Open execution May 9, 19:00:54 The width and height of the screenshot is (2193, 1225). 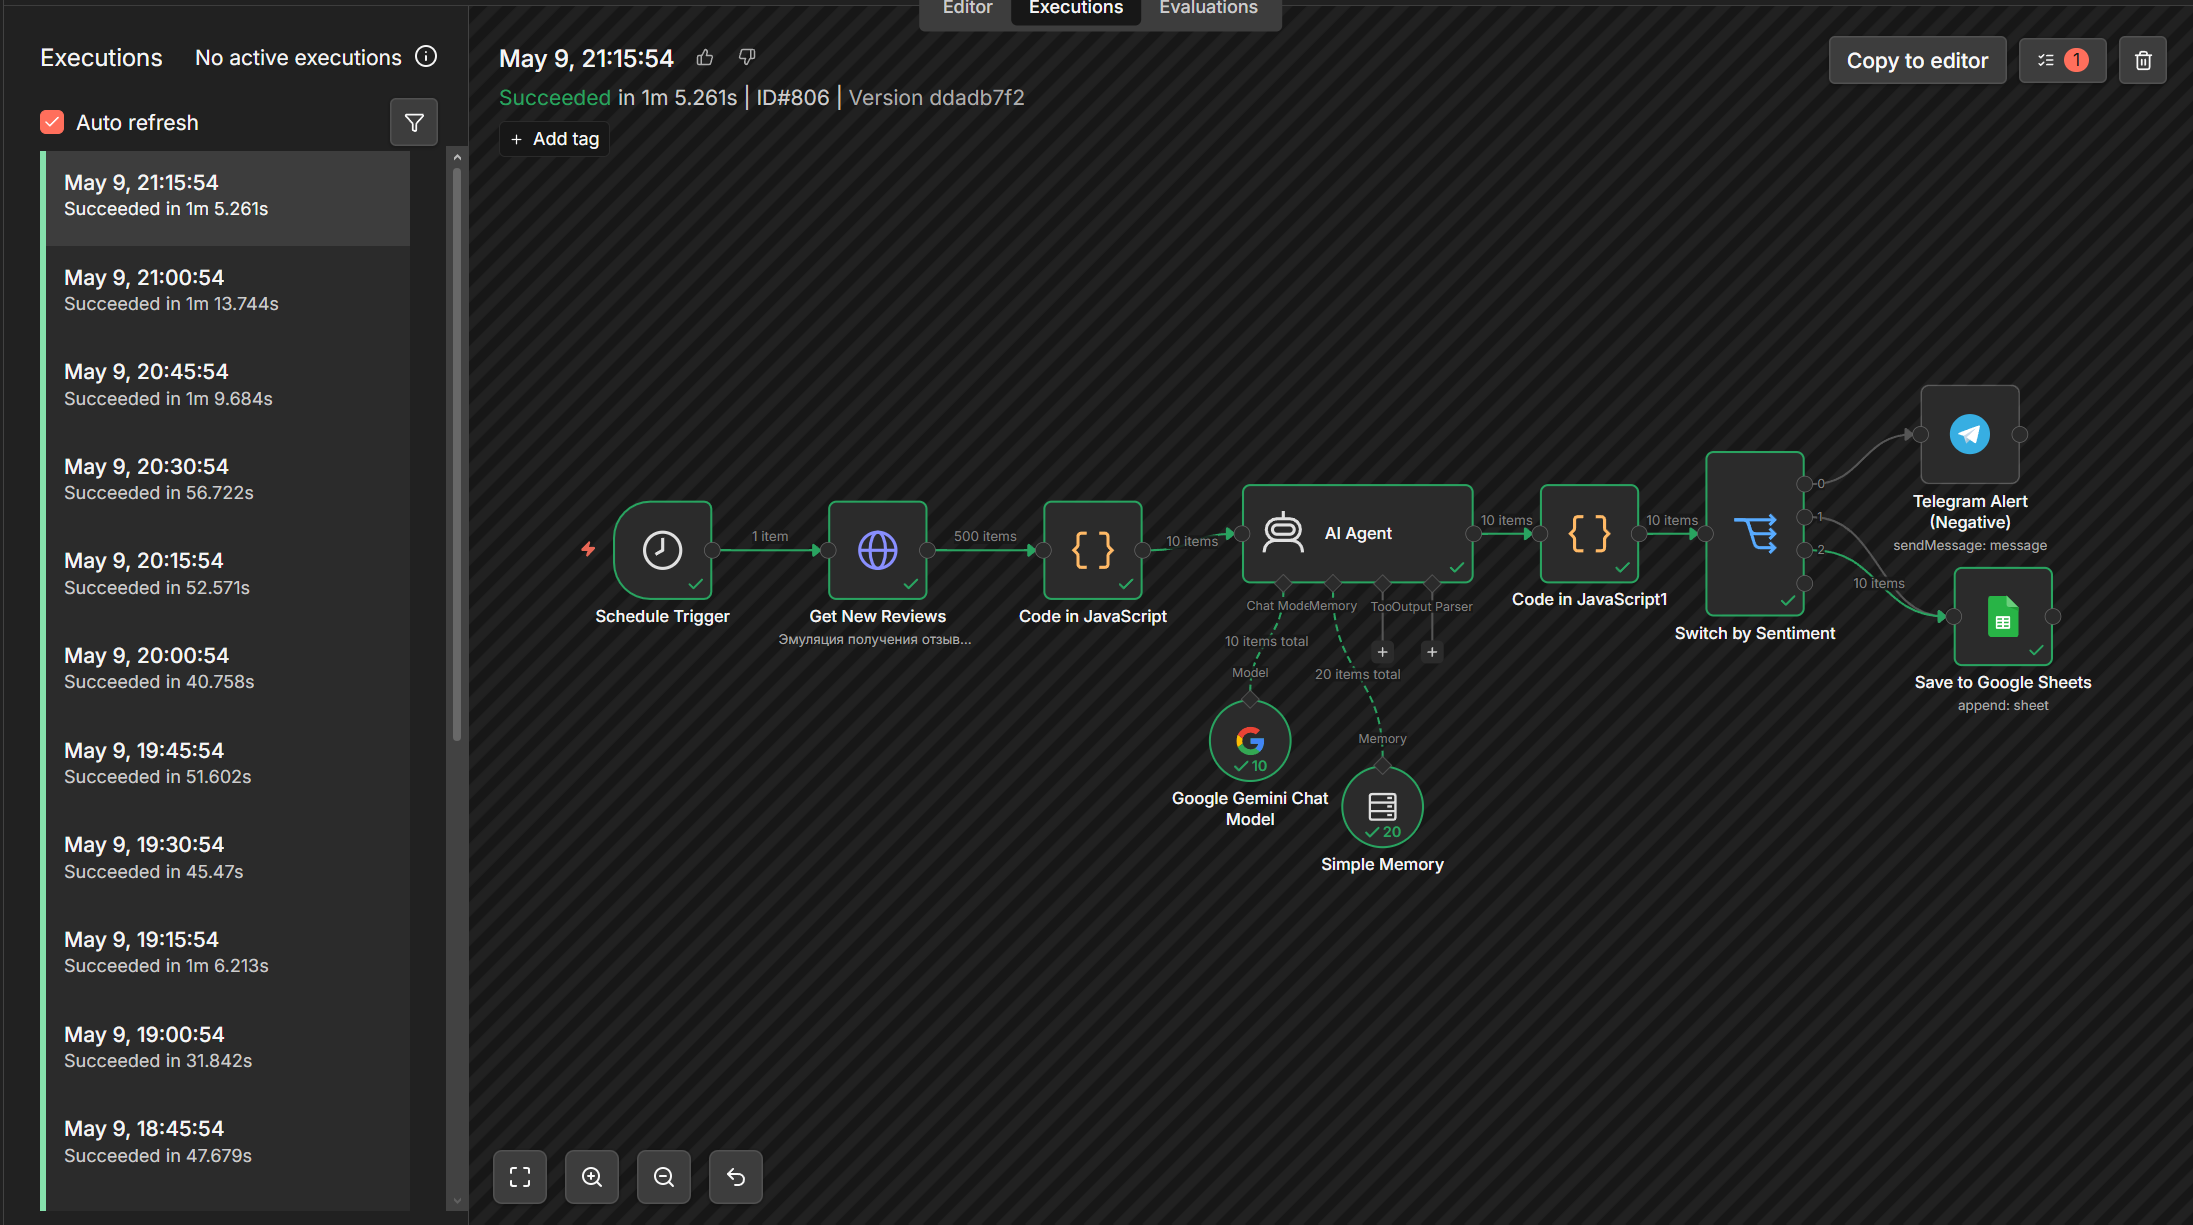(x=226, y=1050)
